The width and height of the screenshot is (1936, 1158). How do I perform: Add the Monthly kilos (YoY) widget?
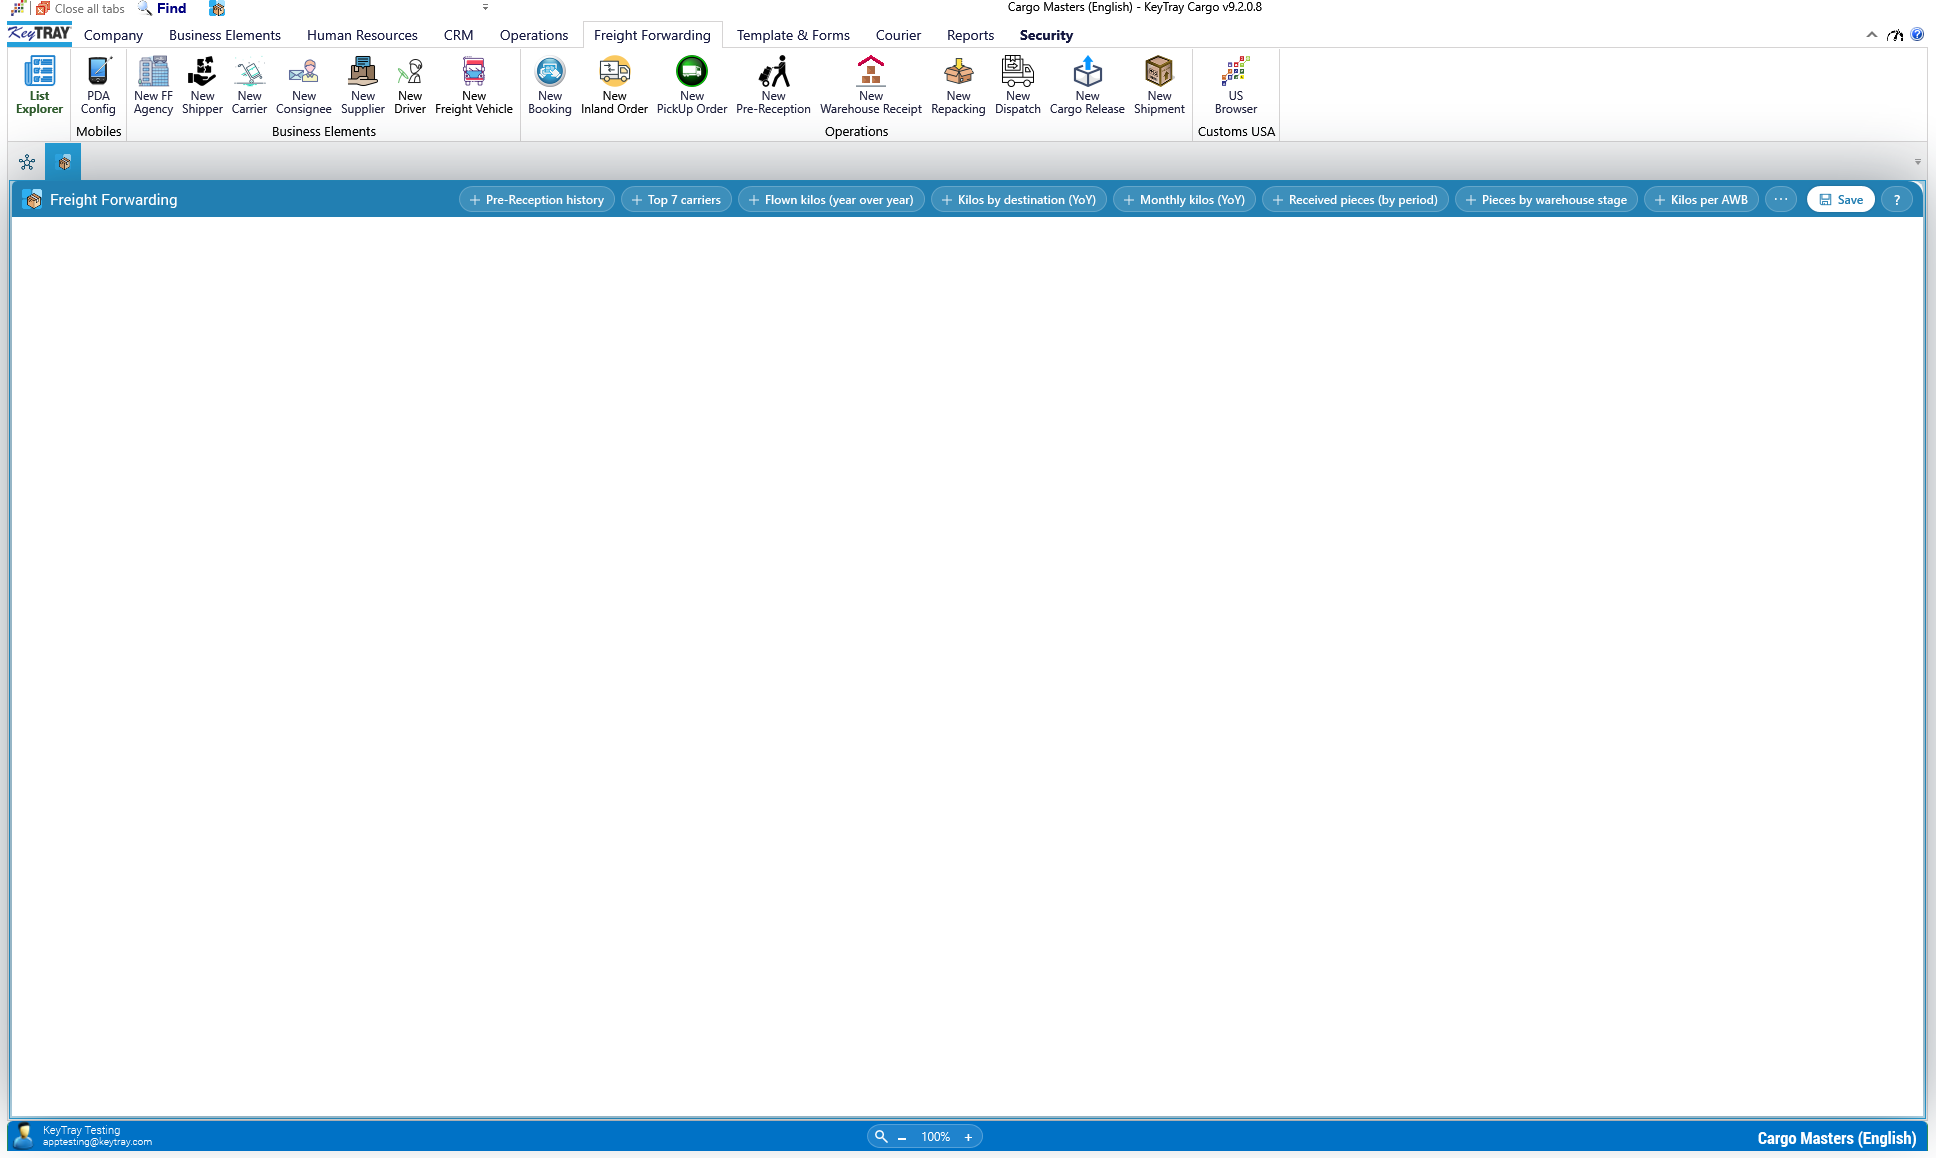pos(1184,200)
